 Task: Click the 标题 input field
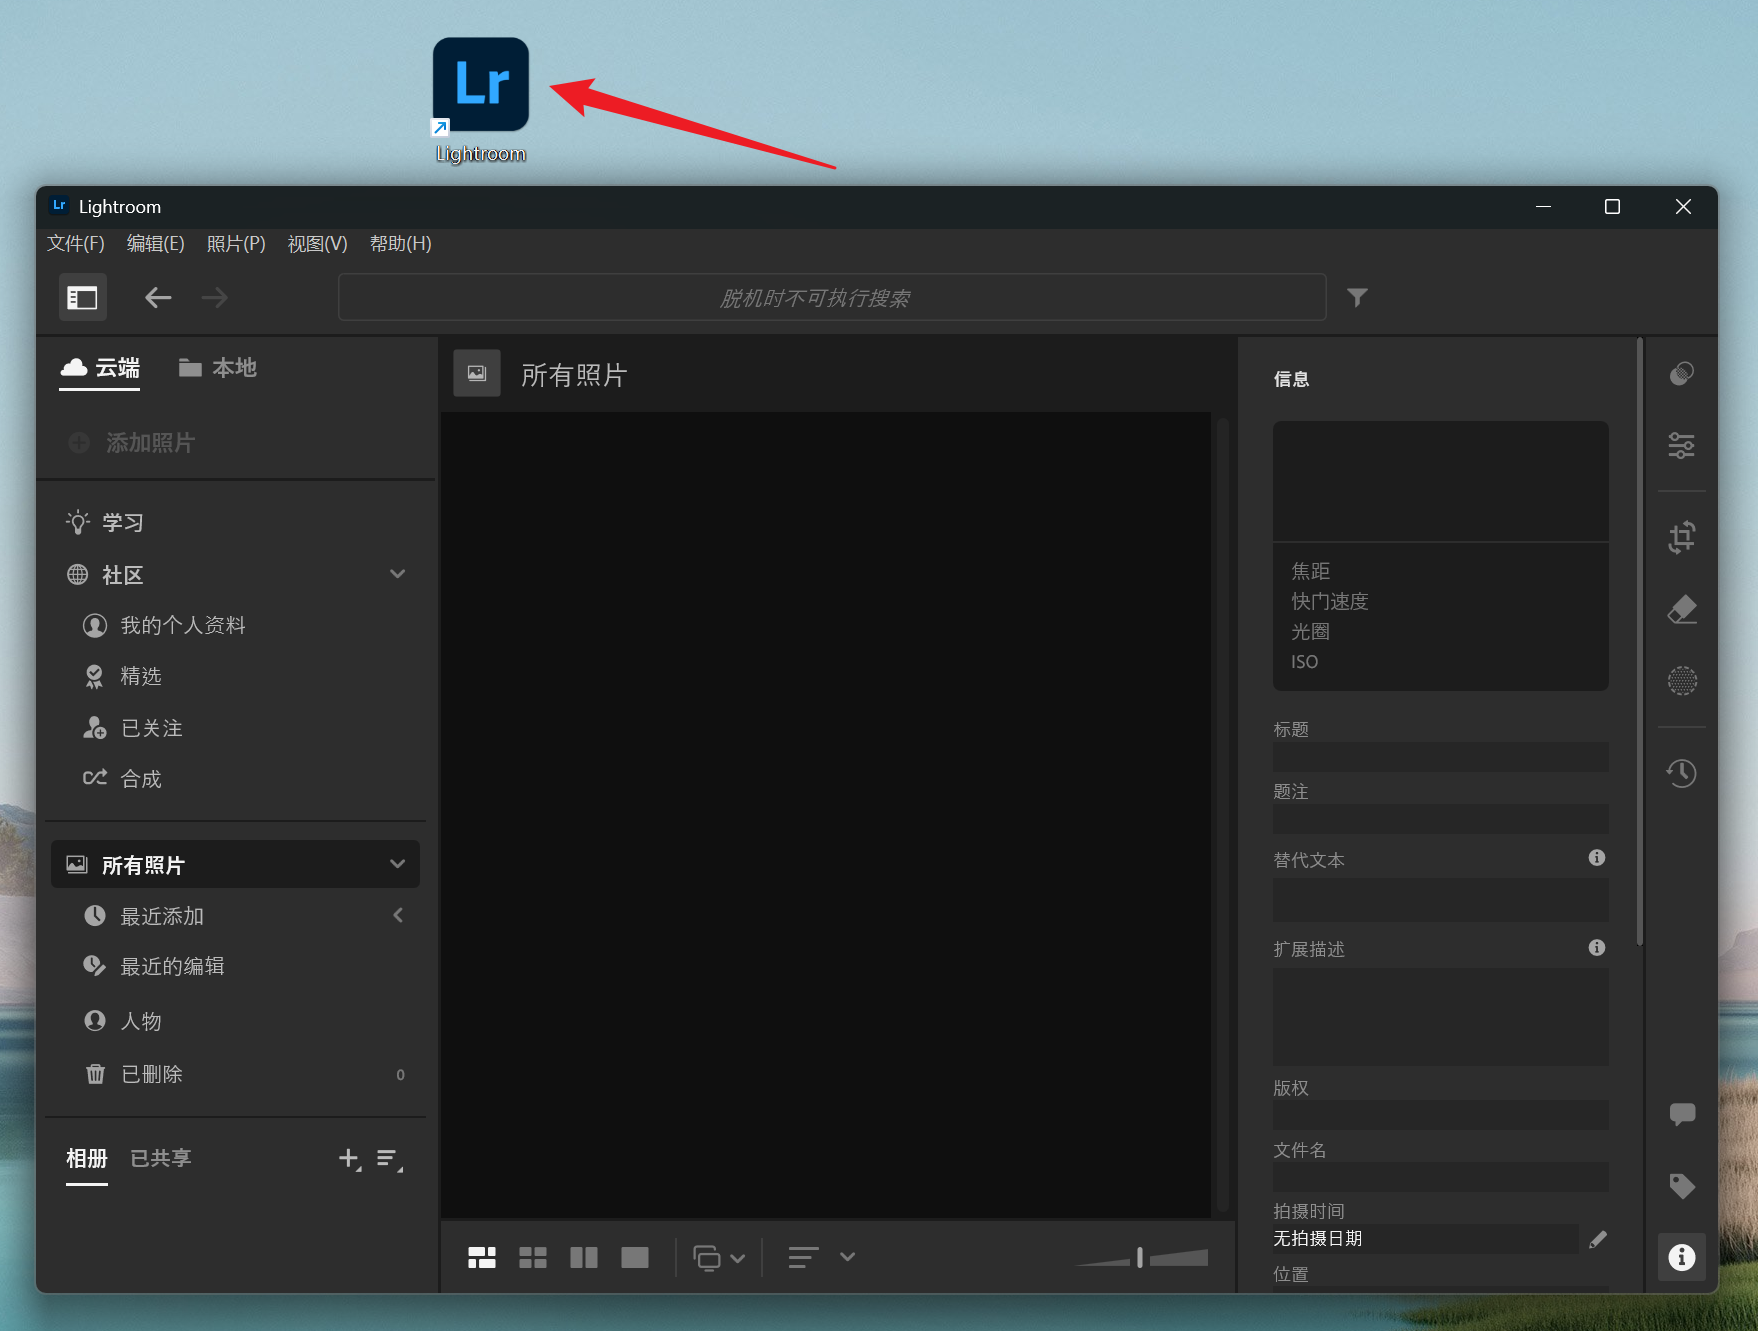1441,757
